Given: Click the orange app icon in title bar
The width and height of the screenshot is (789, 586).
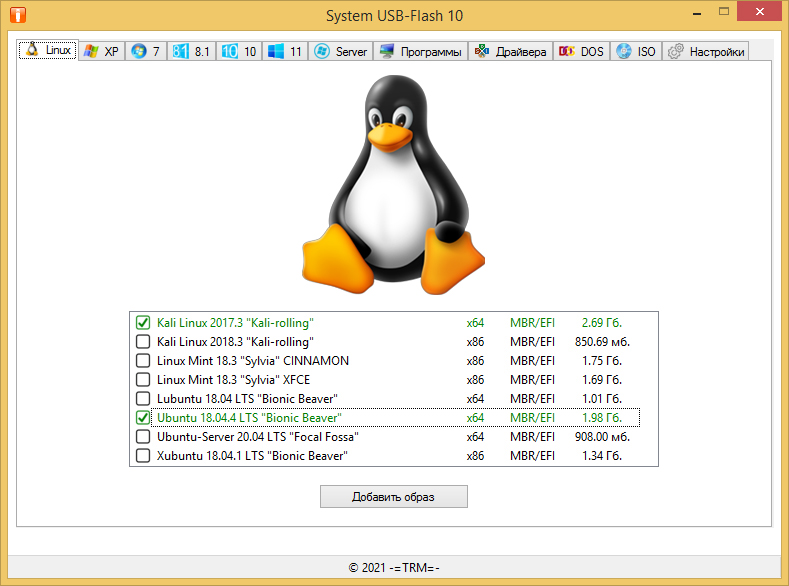Looking at the screenshot, I should (18, 15).
